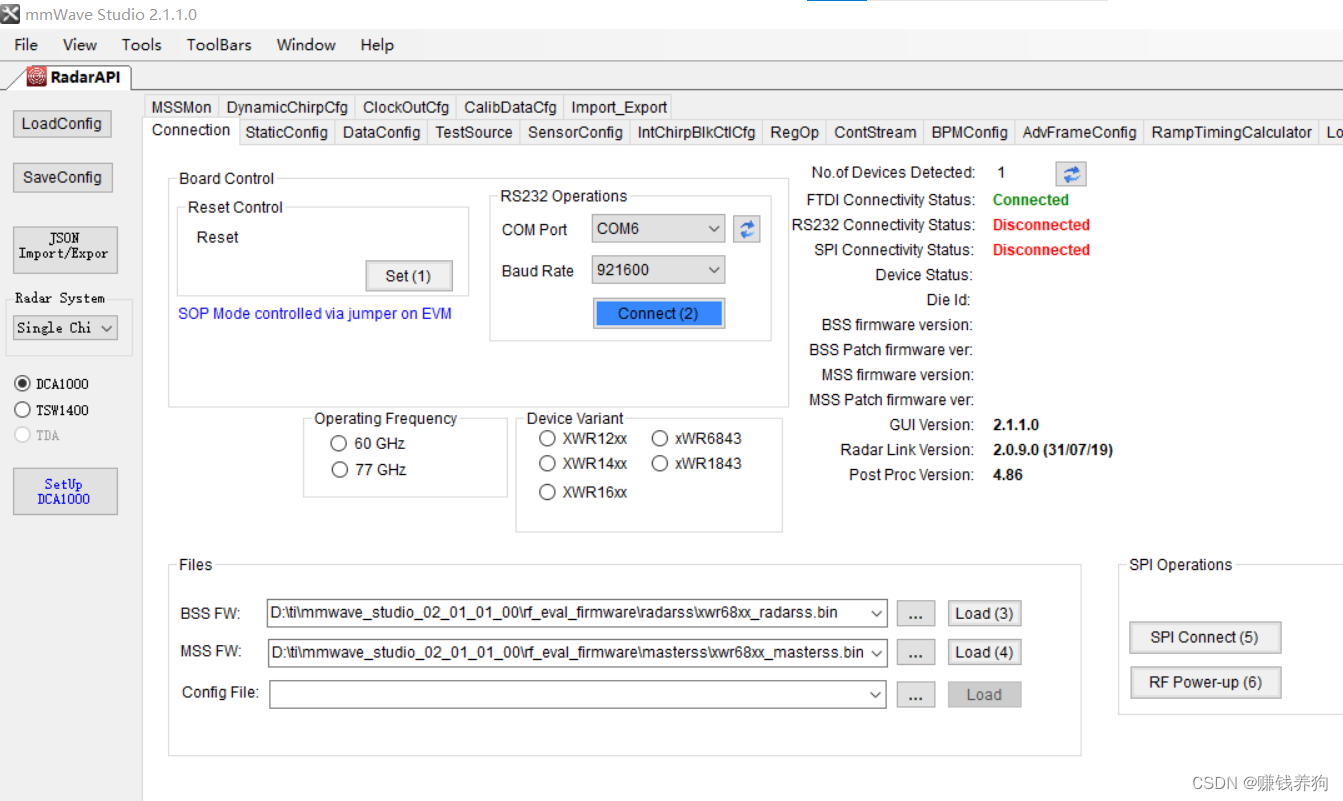The height and width of the screenshot is (801, 1343).
Task: Click the SPI Connect (5) button
Action: click(x=1205, y=637)
